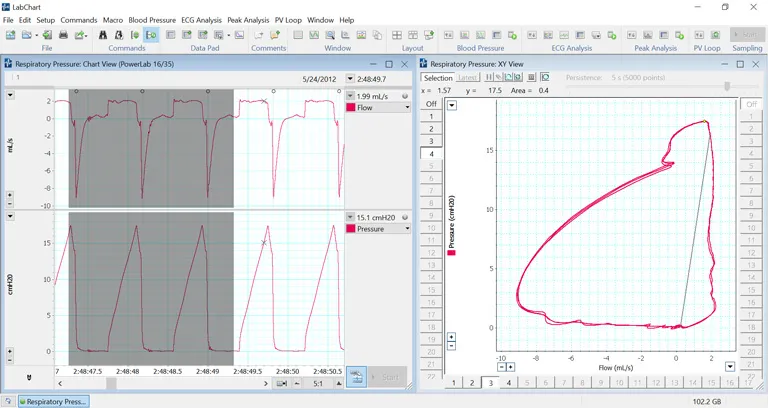Open the cmH20 axis pop-up arrow in Chart View
The image size is (768, 408).
(x=10, y=216)
